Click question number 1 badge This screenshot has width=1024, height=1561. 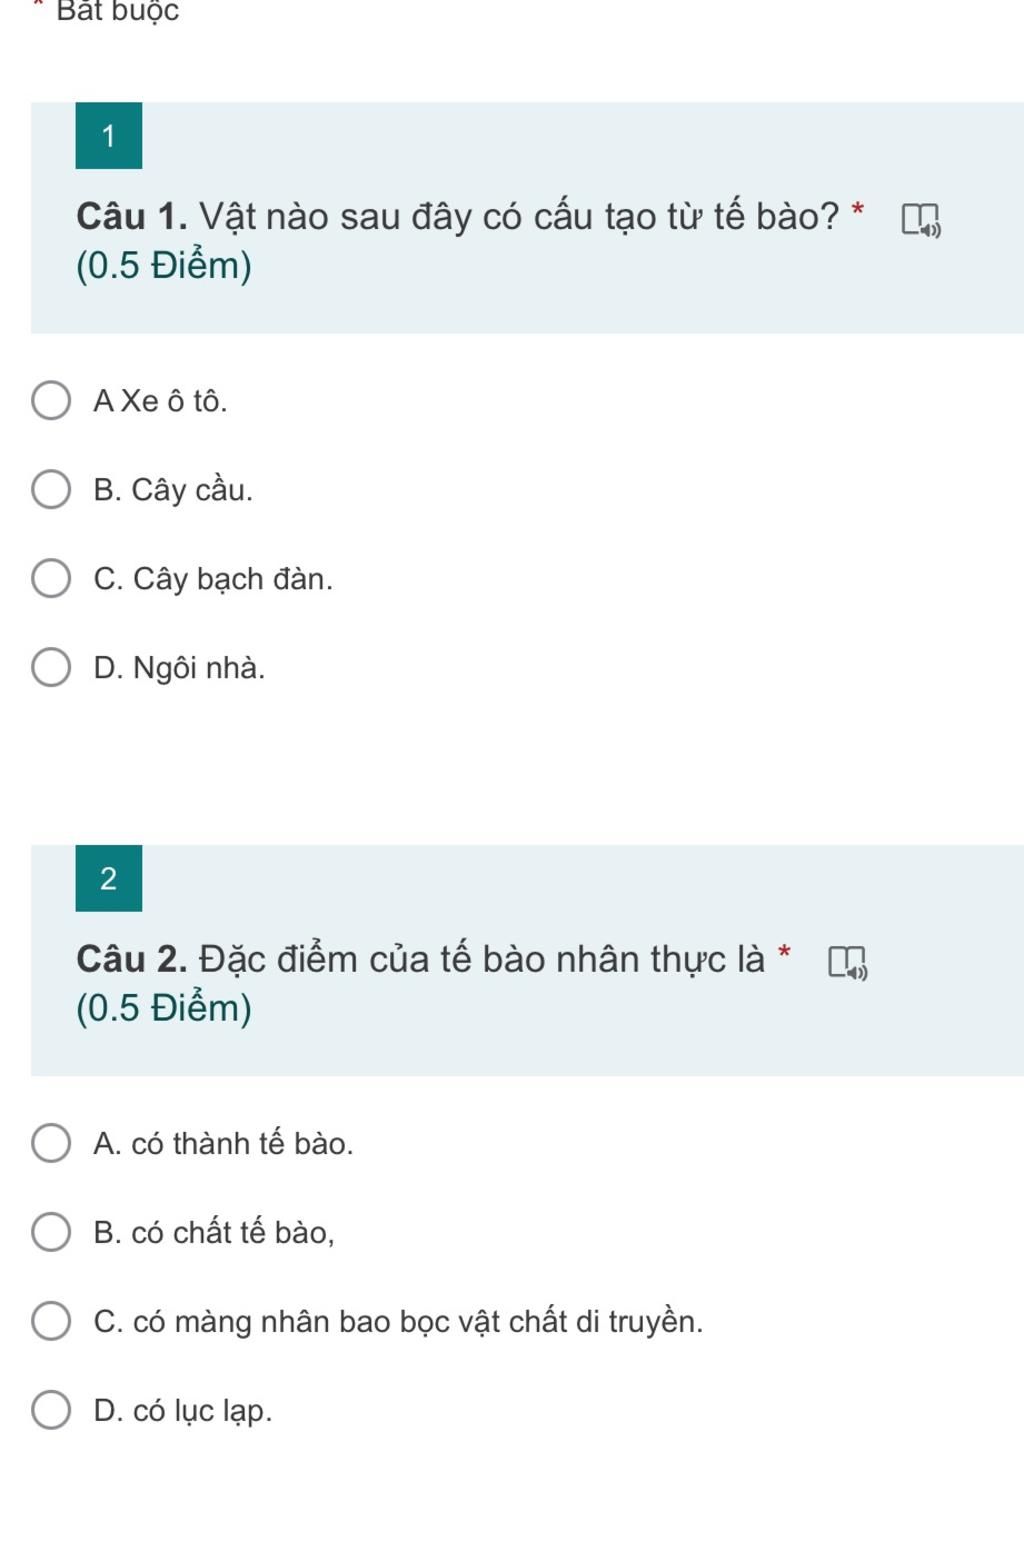(109, 136)
